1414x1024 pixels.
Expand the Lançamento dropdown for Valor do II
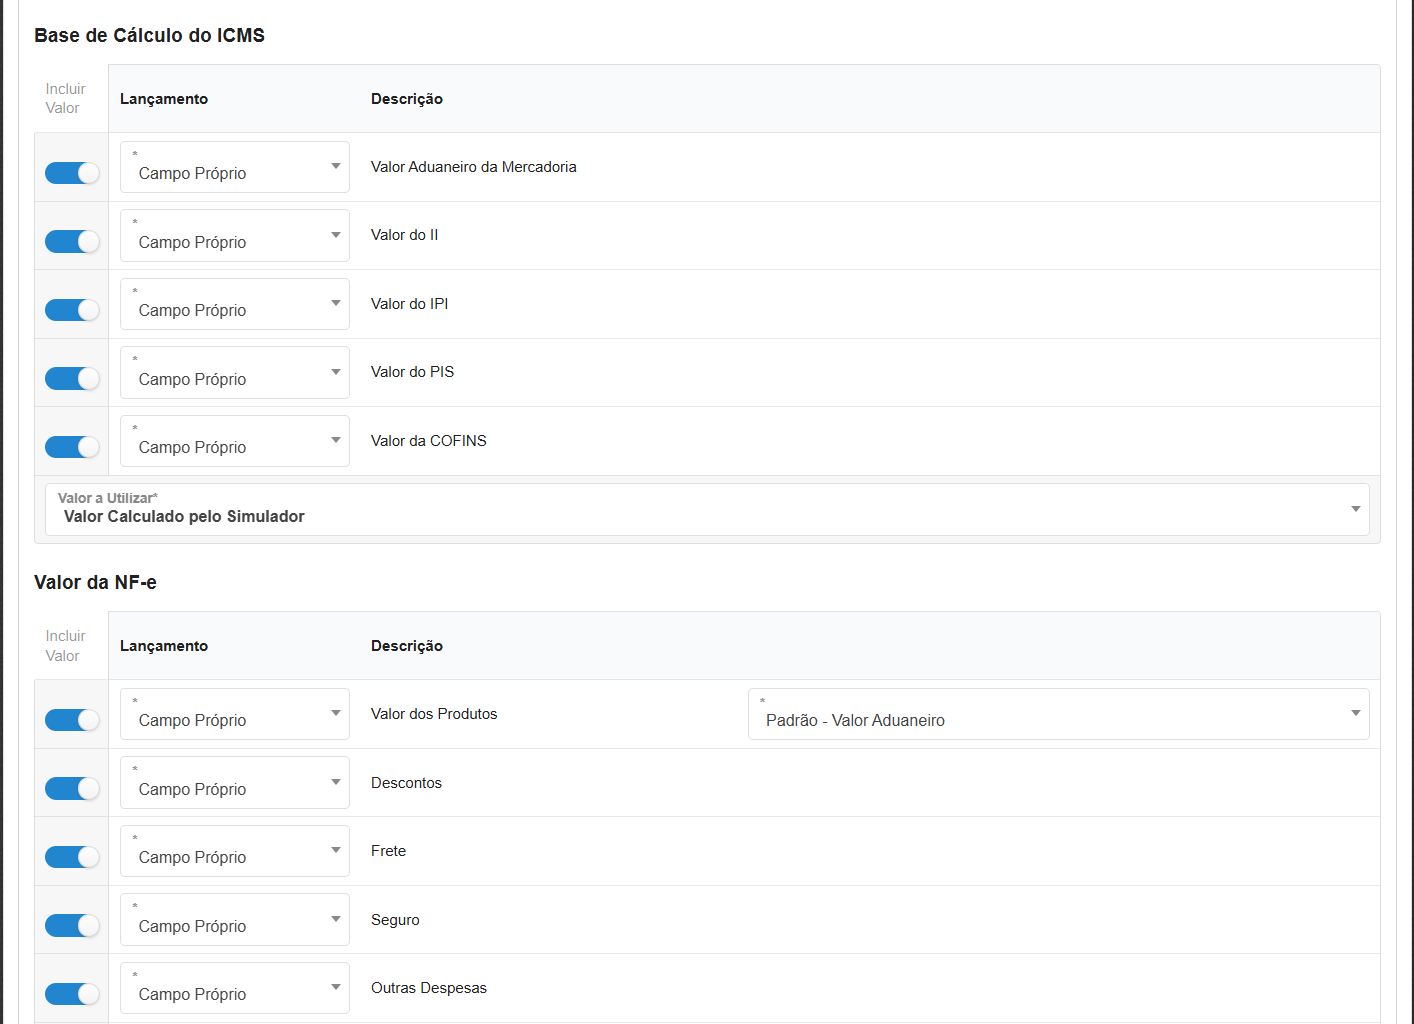pos(235,236)
